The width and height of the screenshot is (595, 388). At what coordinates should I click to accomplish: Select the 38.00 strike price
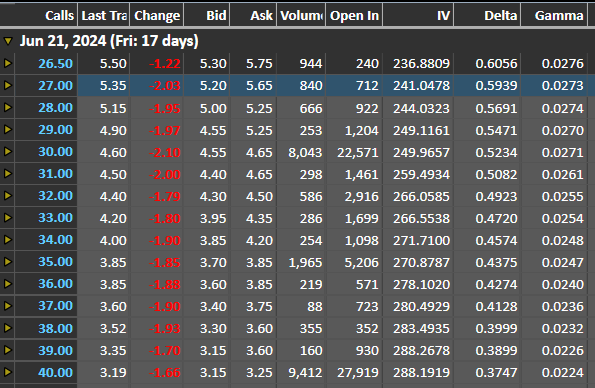(55, 328)
